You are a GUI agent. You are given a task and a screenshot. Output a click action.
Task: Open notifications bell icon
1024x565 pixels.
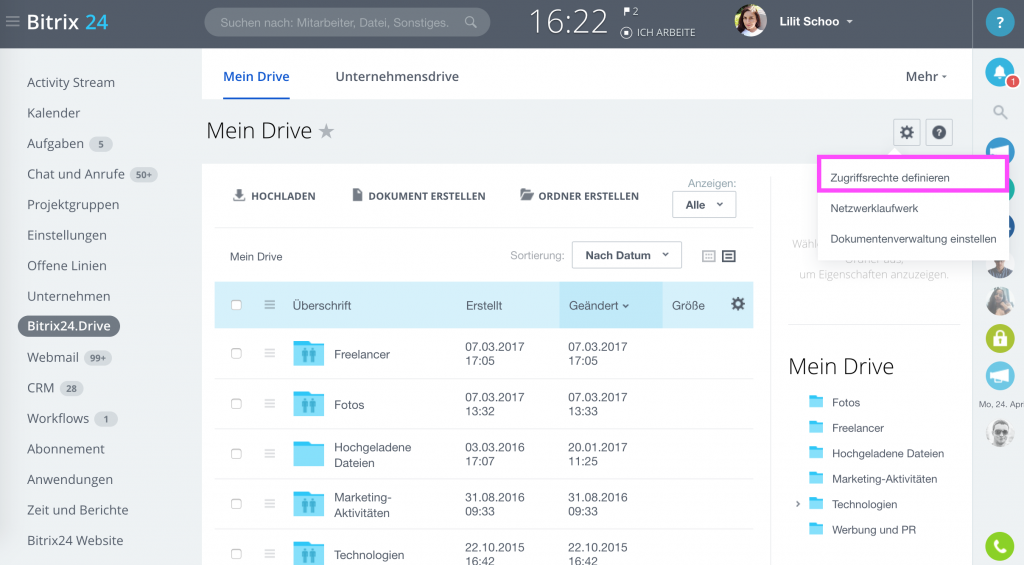pyautogui.click(x=999, y=72)
